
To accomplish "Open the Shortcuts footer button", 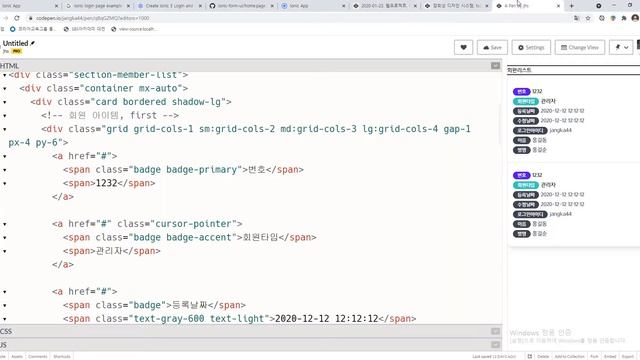I will point(62,356).
